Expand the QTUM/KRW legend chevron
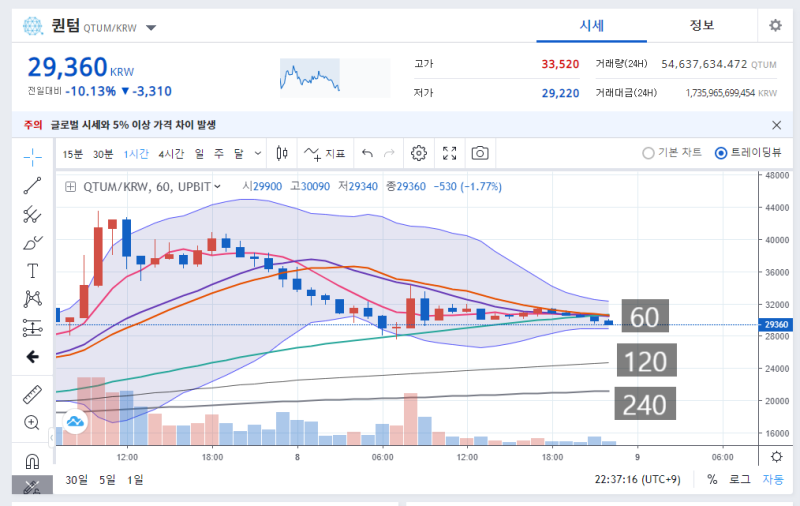Image resolution: width=800 pixels, height=506 pixels. coord(218,187)
